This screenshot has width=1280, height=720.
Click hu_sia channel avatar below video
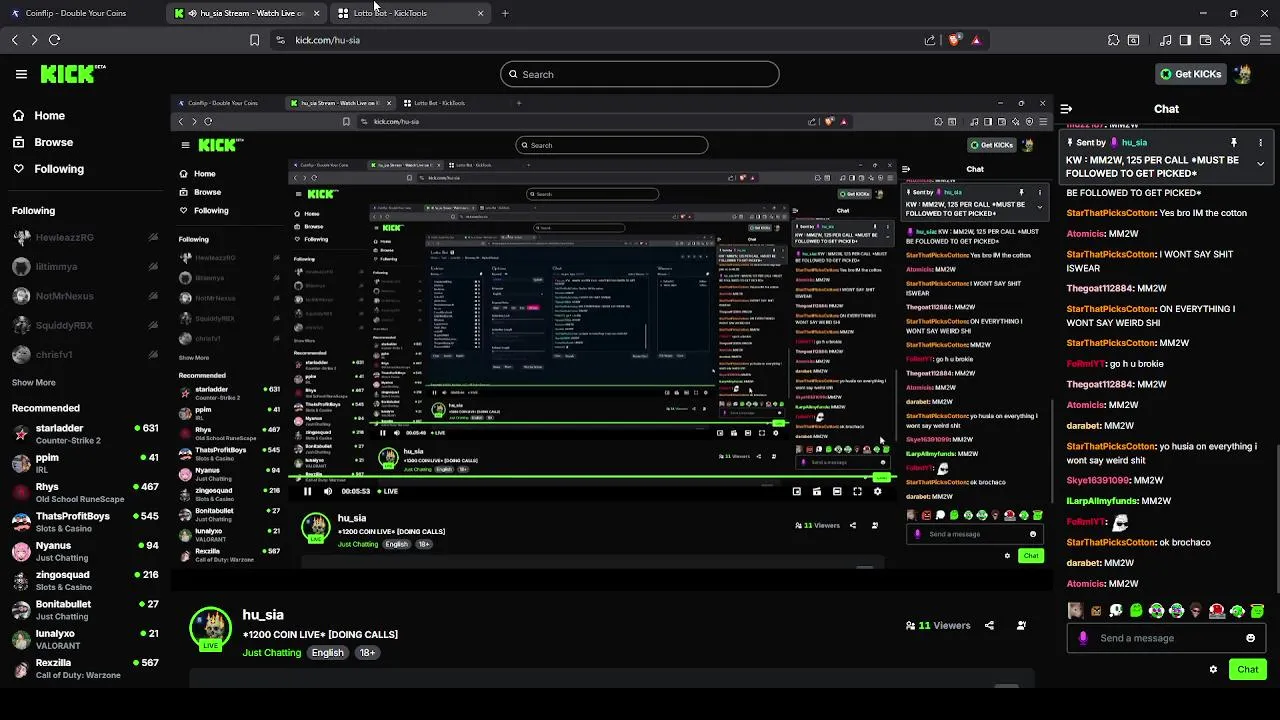(x=210, y=627)
